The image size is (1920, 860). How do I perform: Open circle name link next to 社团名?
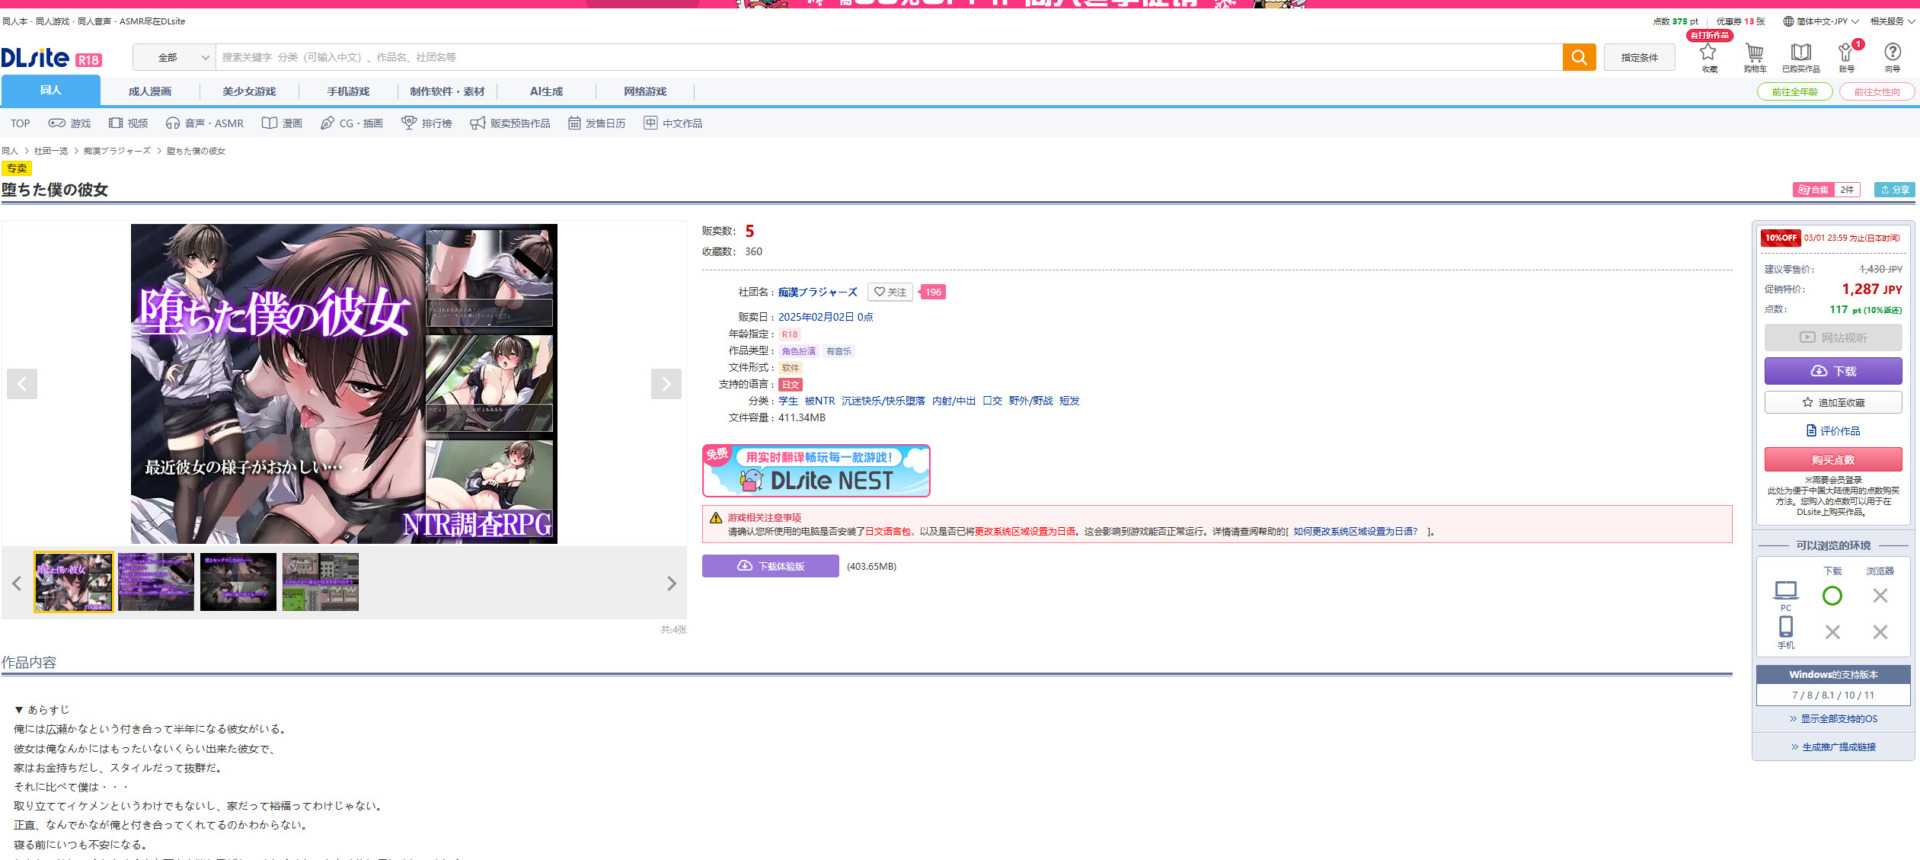[818, 292]
